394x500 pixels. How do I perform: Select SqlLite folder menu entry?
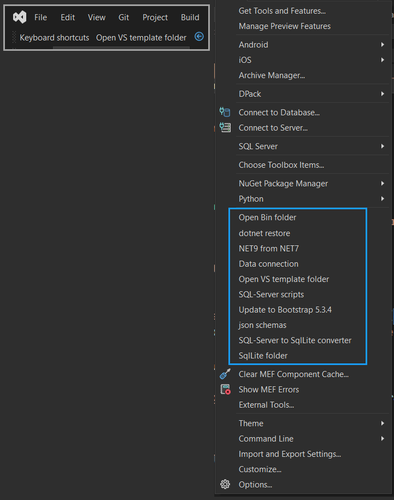click(263, 356)
